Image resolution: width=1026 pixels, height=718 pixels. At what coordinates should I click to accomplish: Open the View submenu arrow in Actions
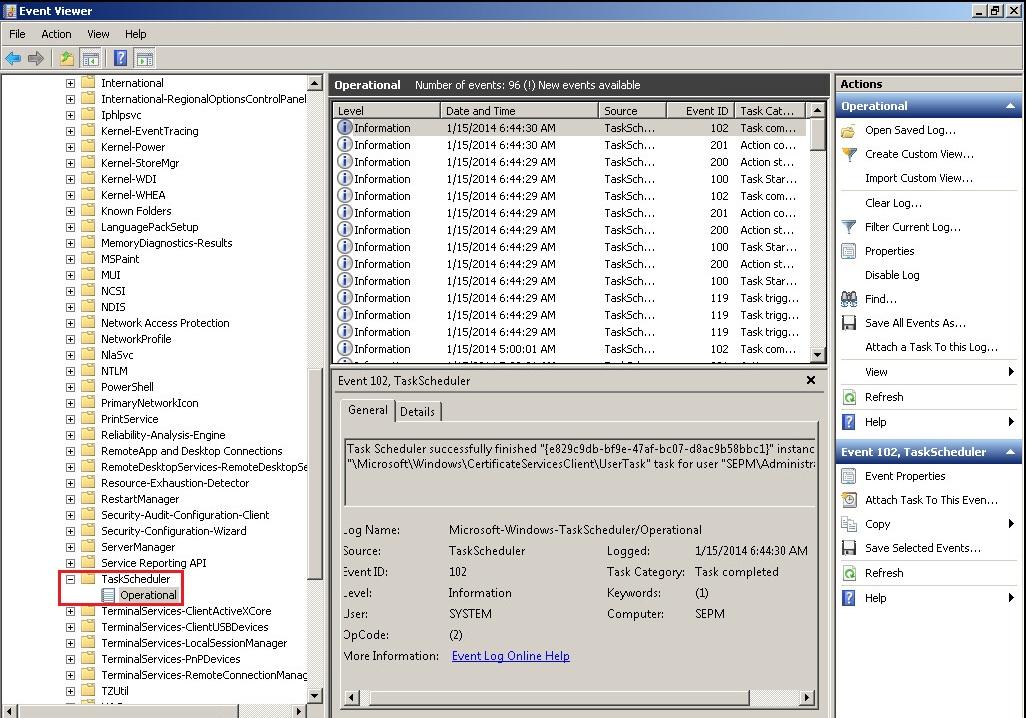tap(1011, 372)
